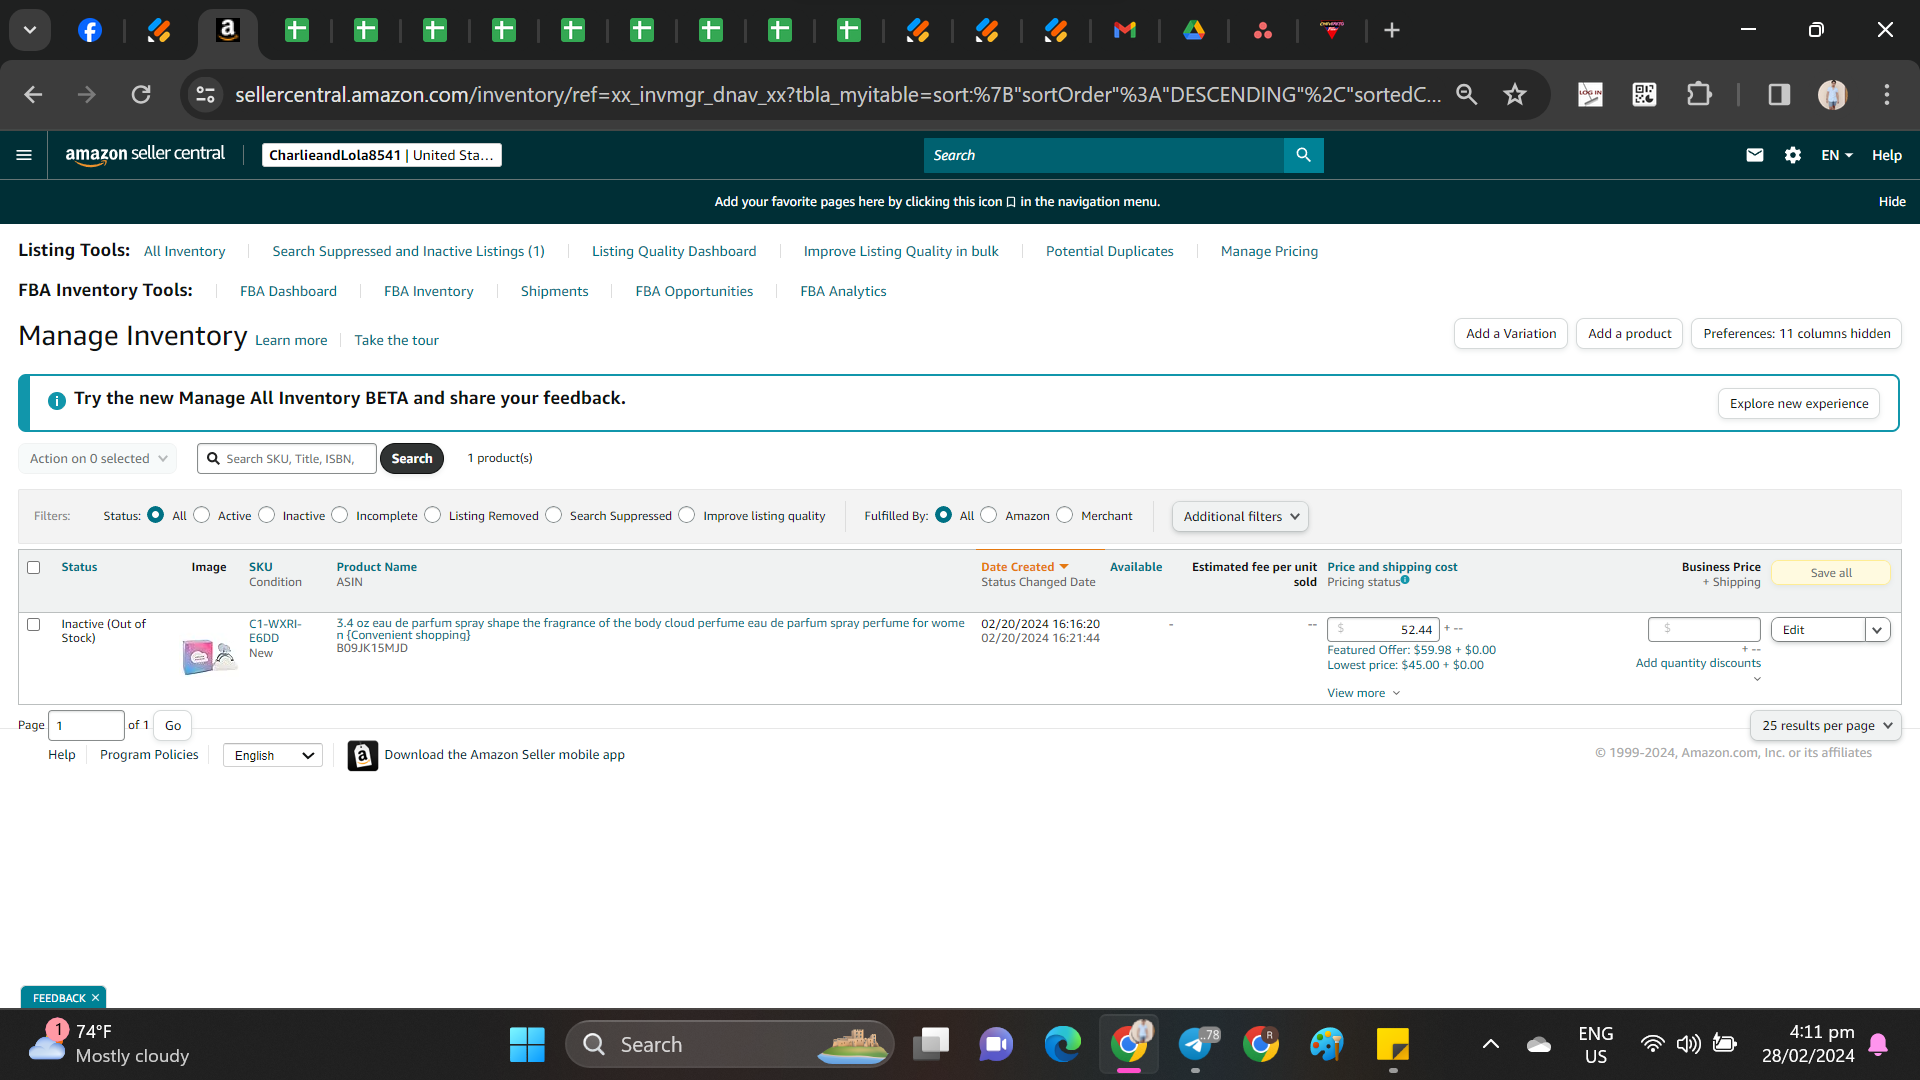Open FBA Analytics
The width and height of the screenshot is (1920, 1080).
click(x=843, y=291)
